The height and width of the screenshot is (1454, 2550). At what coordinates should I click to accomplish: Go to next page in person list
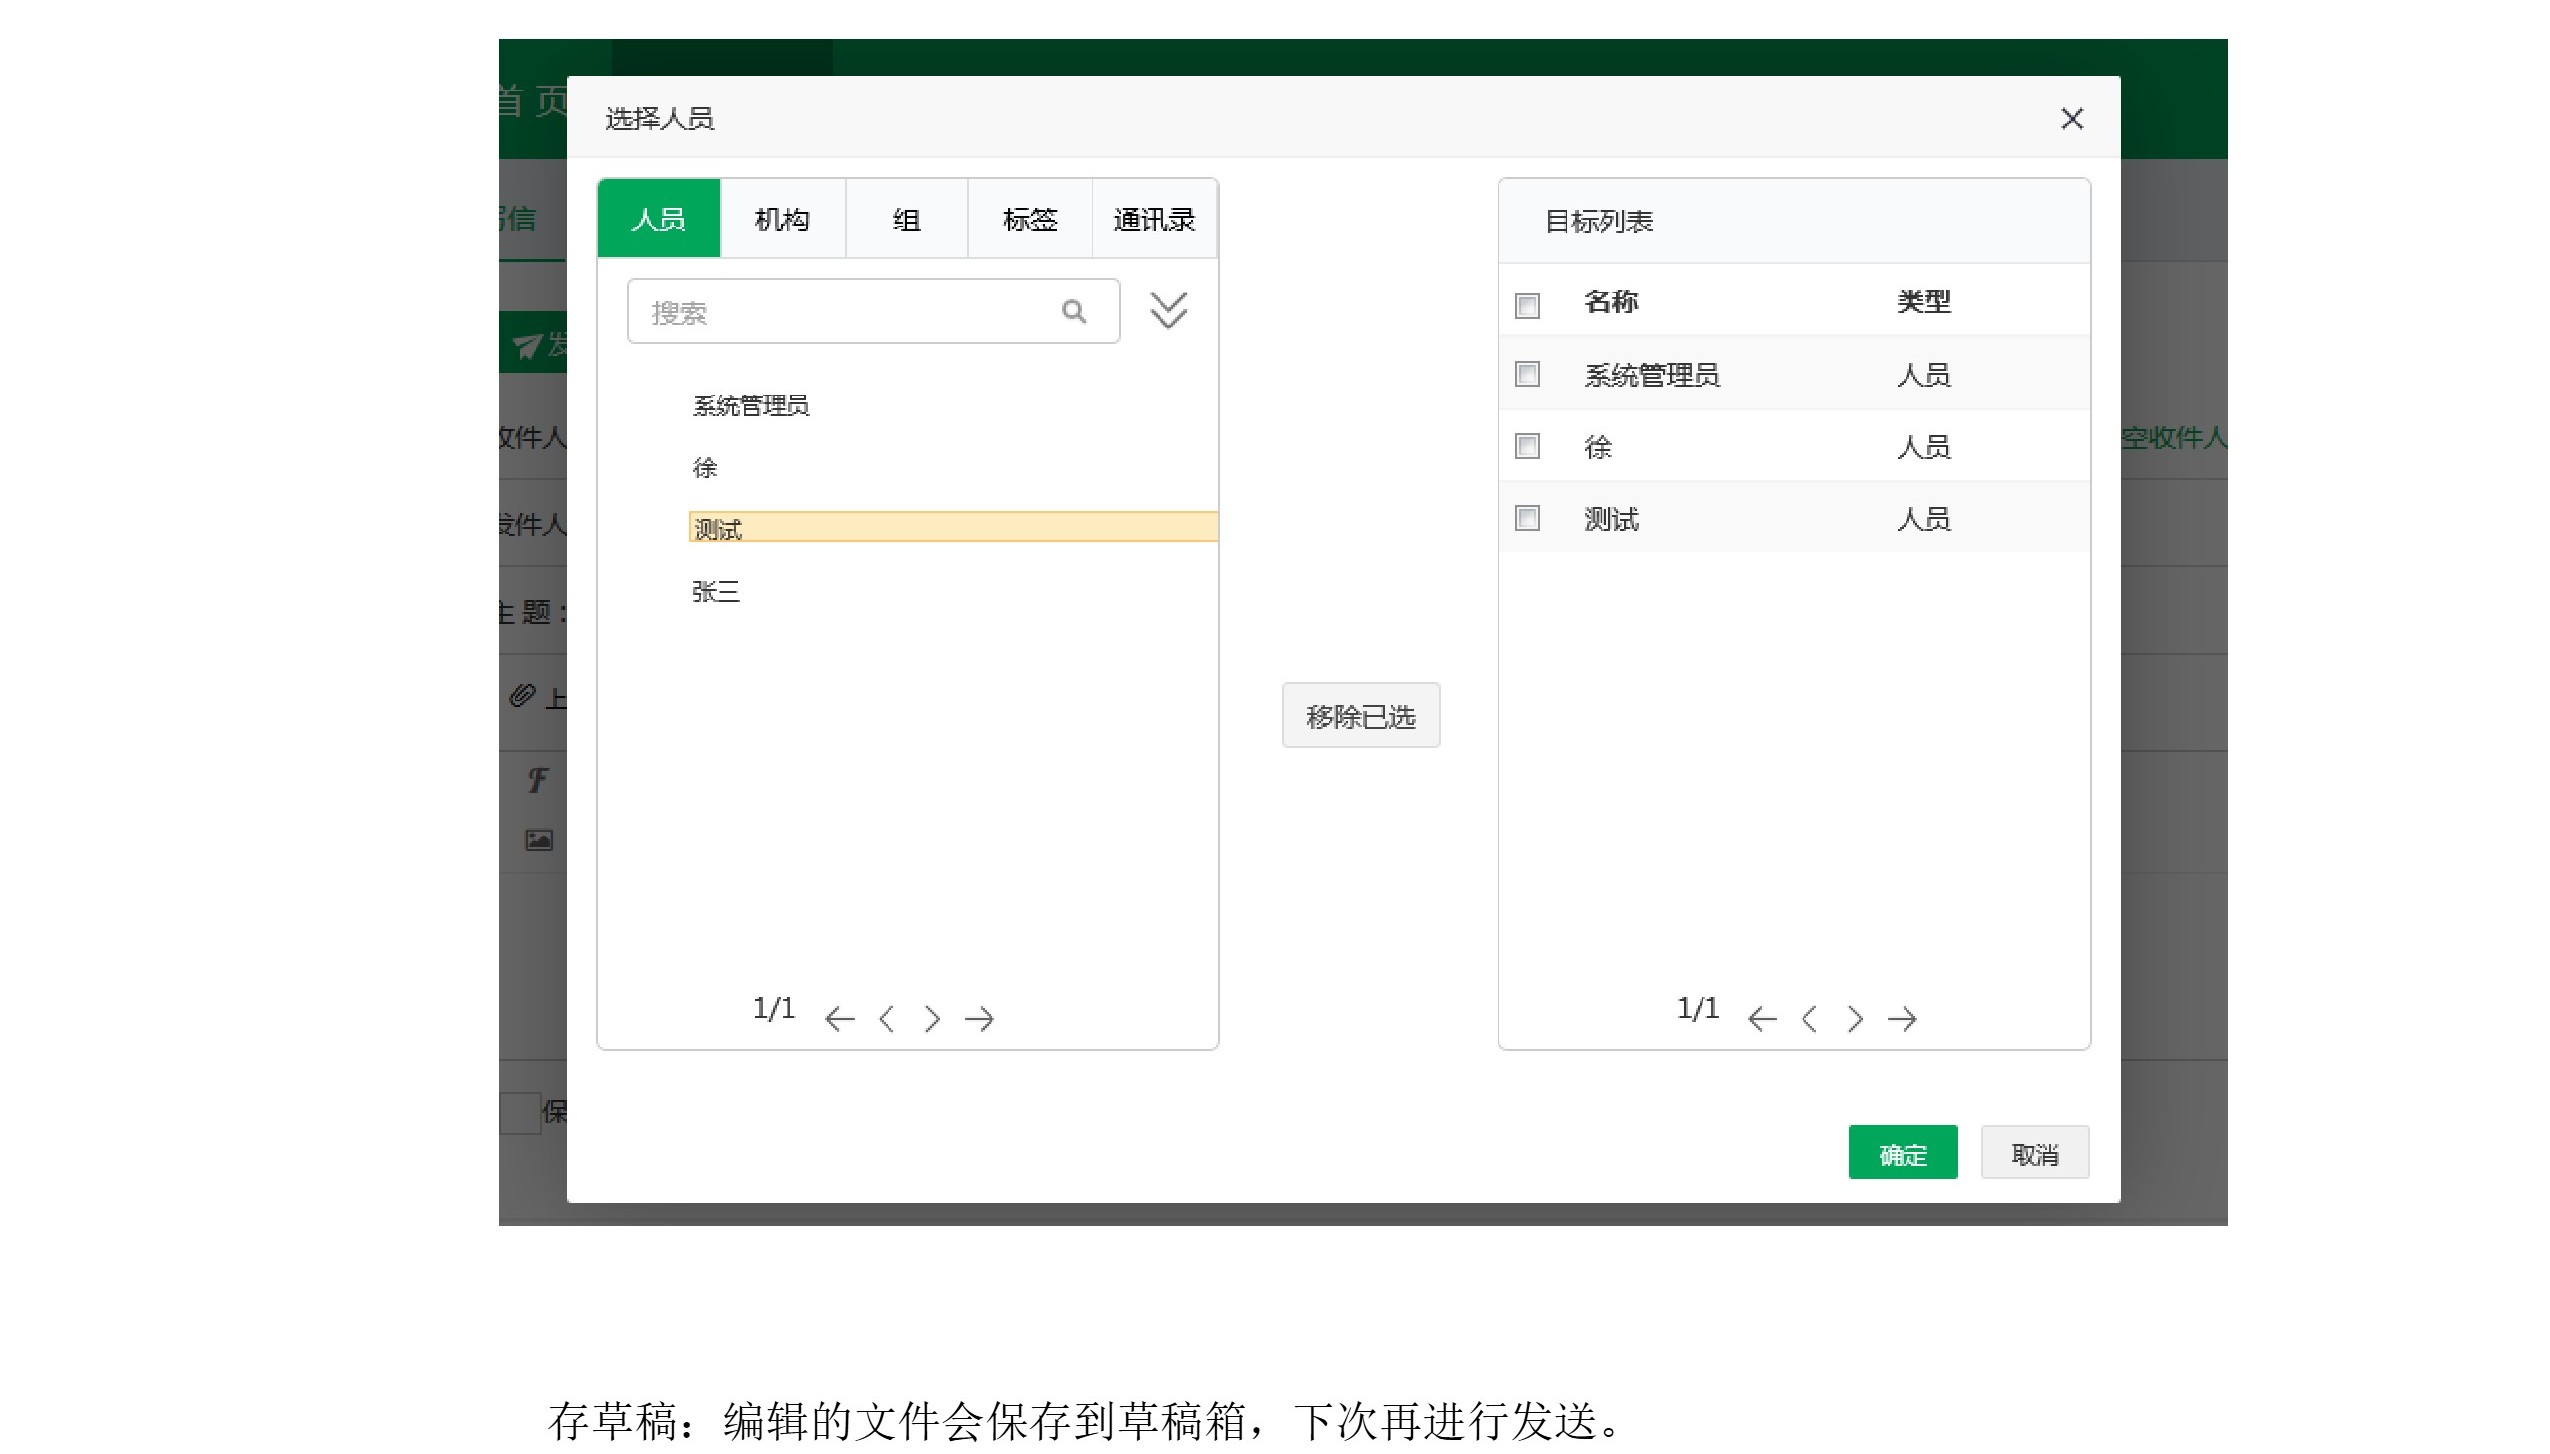click(932, 1019)
